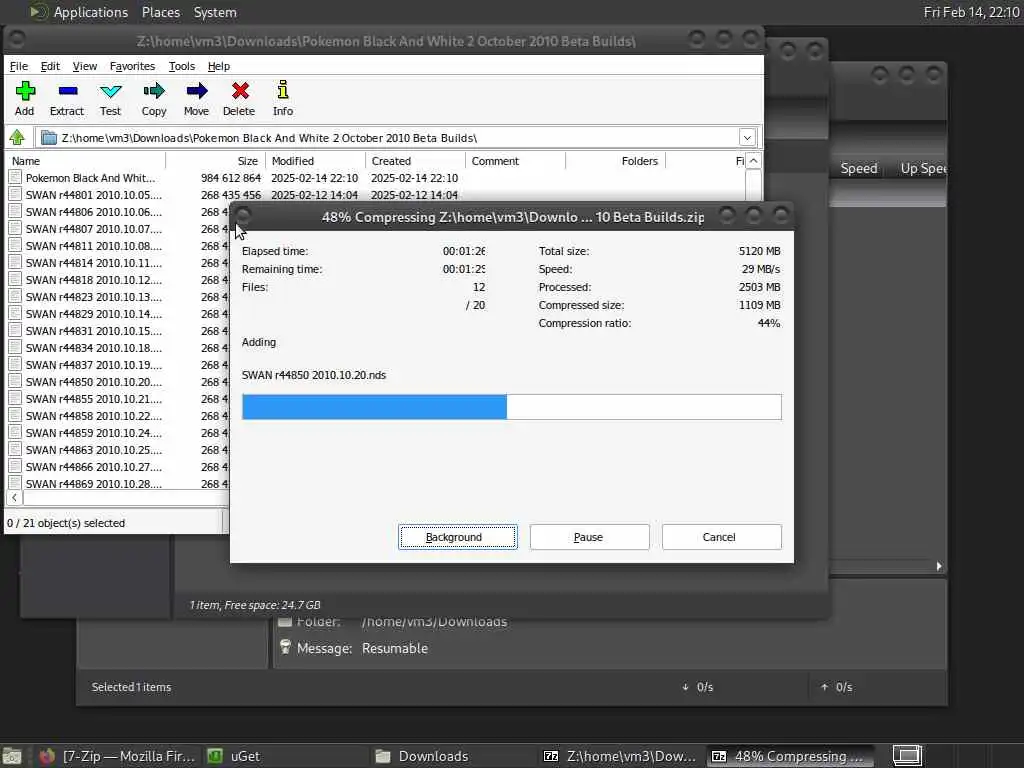Click file icon of Pokemon Black And Whit... row
Image resolution: width=1024 pixels, height=768 pixels.
click(15, 178)
